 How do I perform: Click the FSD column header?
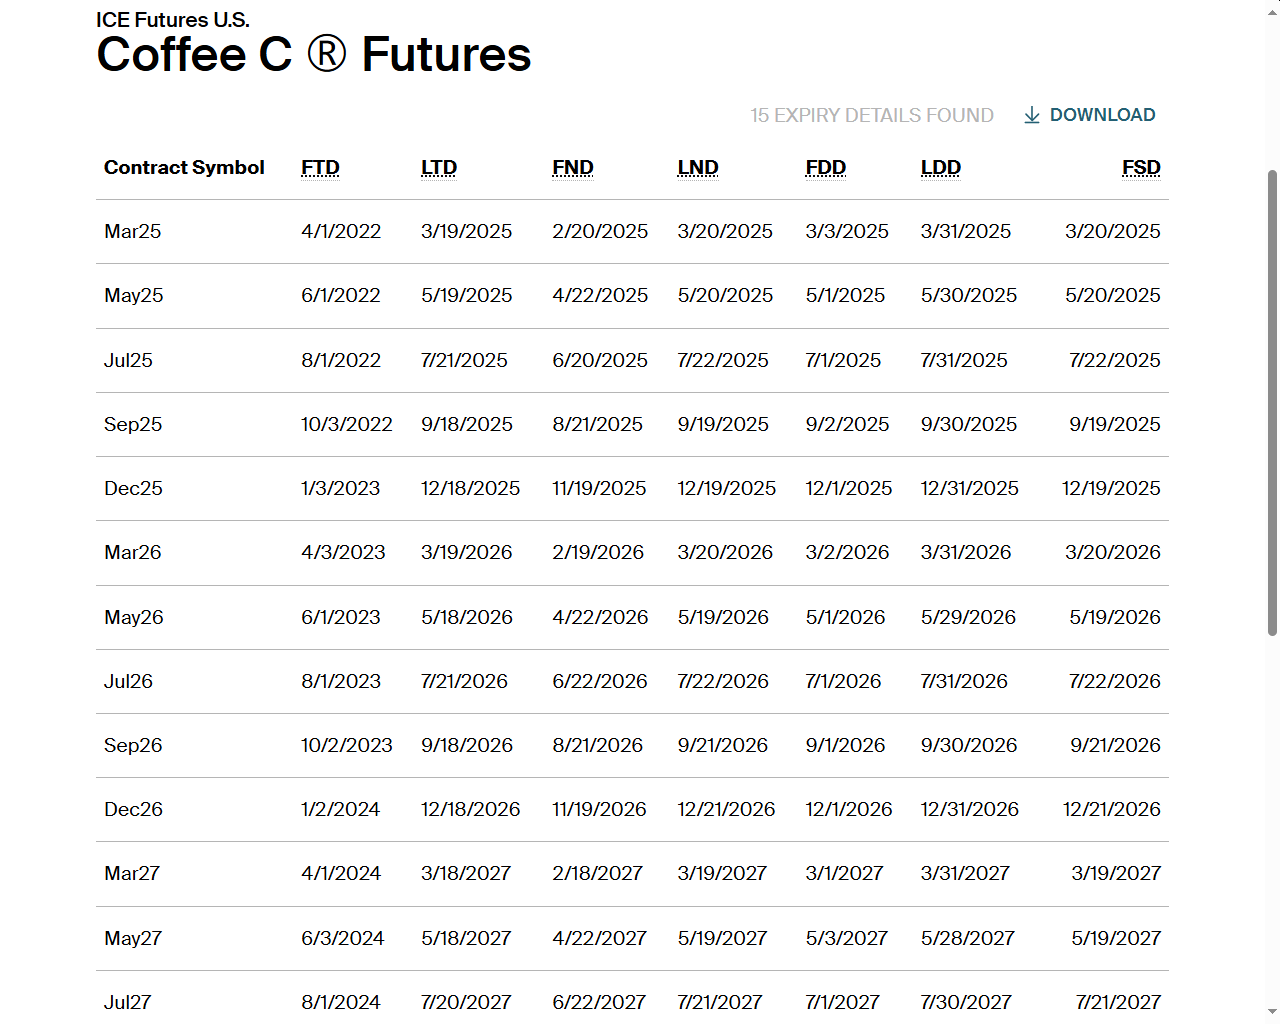coord(1141,168)
